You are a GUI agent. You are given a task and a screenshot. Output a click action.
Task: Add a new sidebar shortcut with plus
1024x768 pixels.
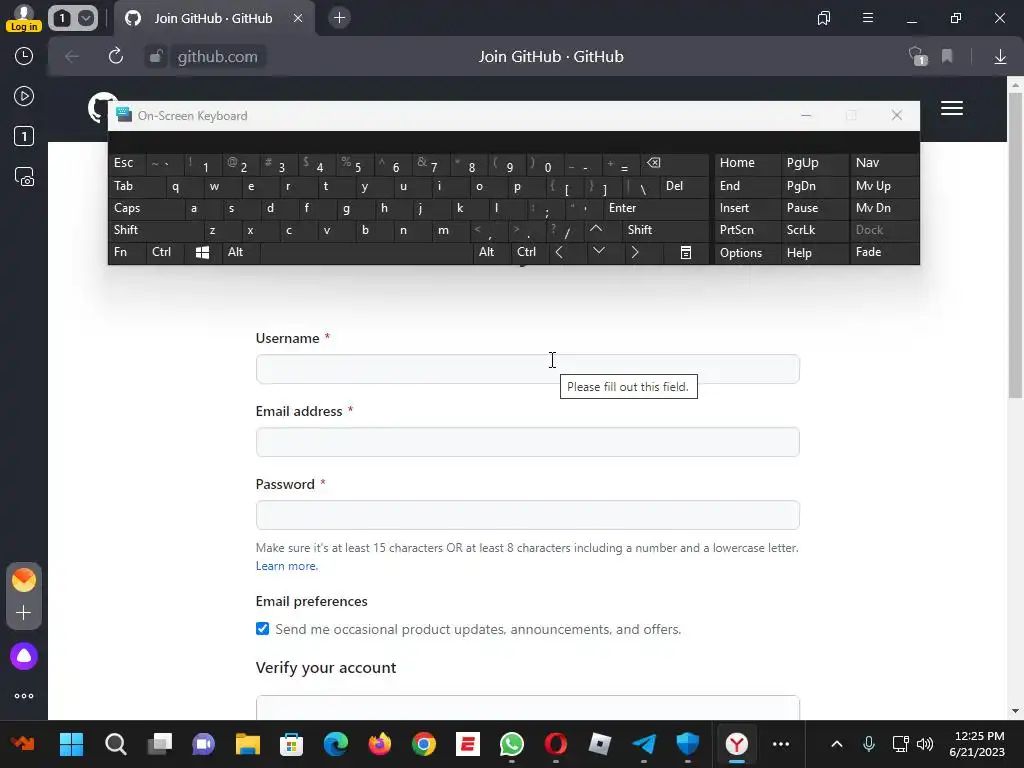(x=24, y=613)
